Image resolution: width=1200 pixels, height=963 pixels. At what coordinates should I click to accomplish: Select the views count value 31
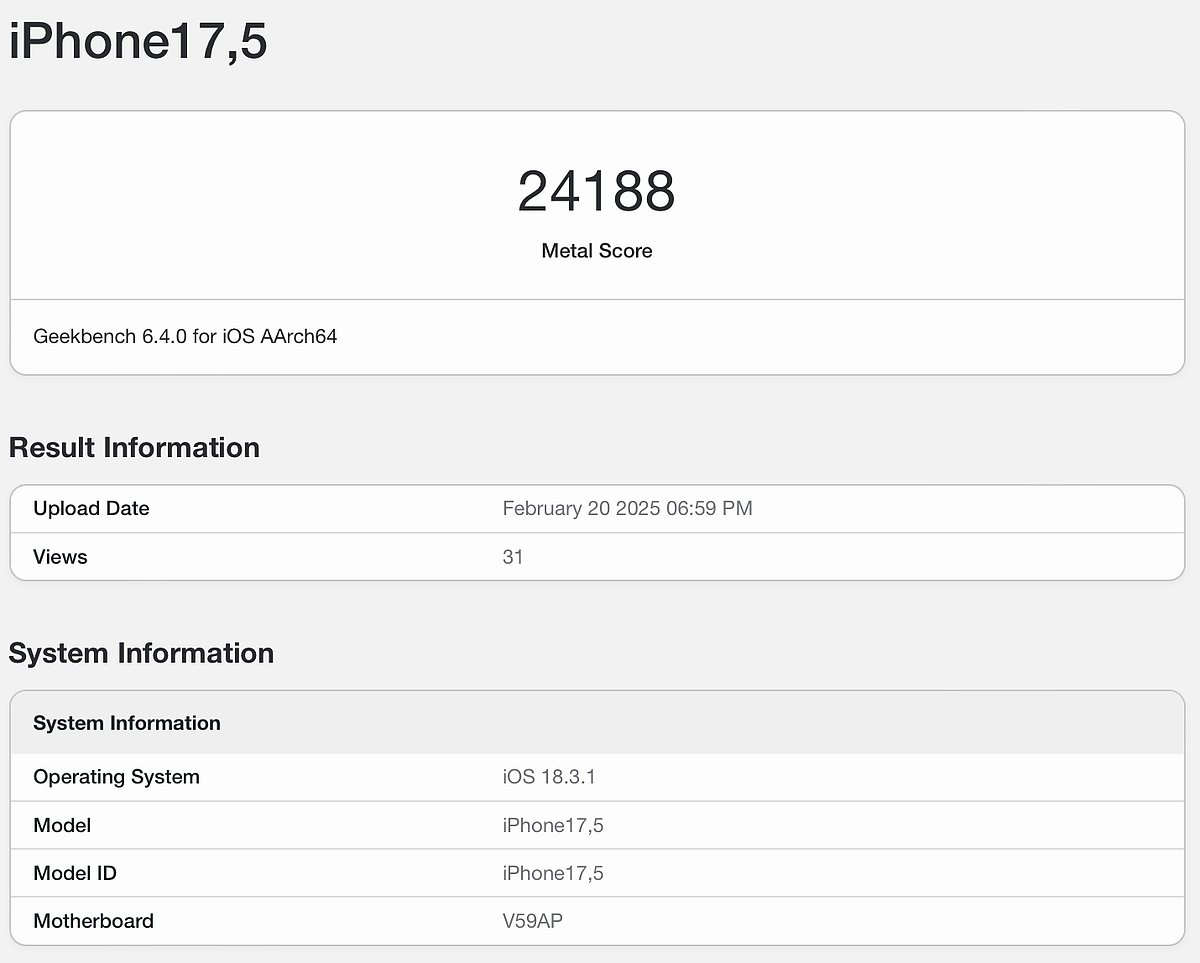tap(512, 557)
